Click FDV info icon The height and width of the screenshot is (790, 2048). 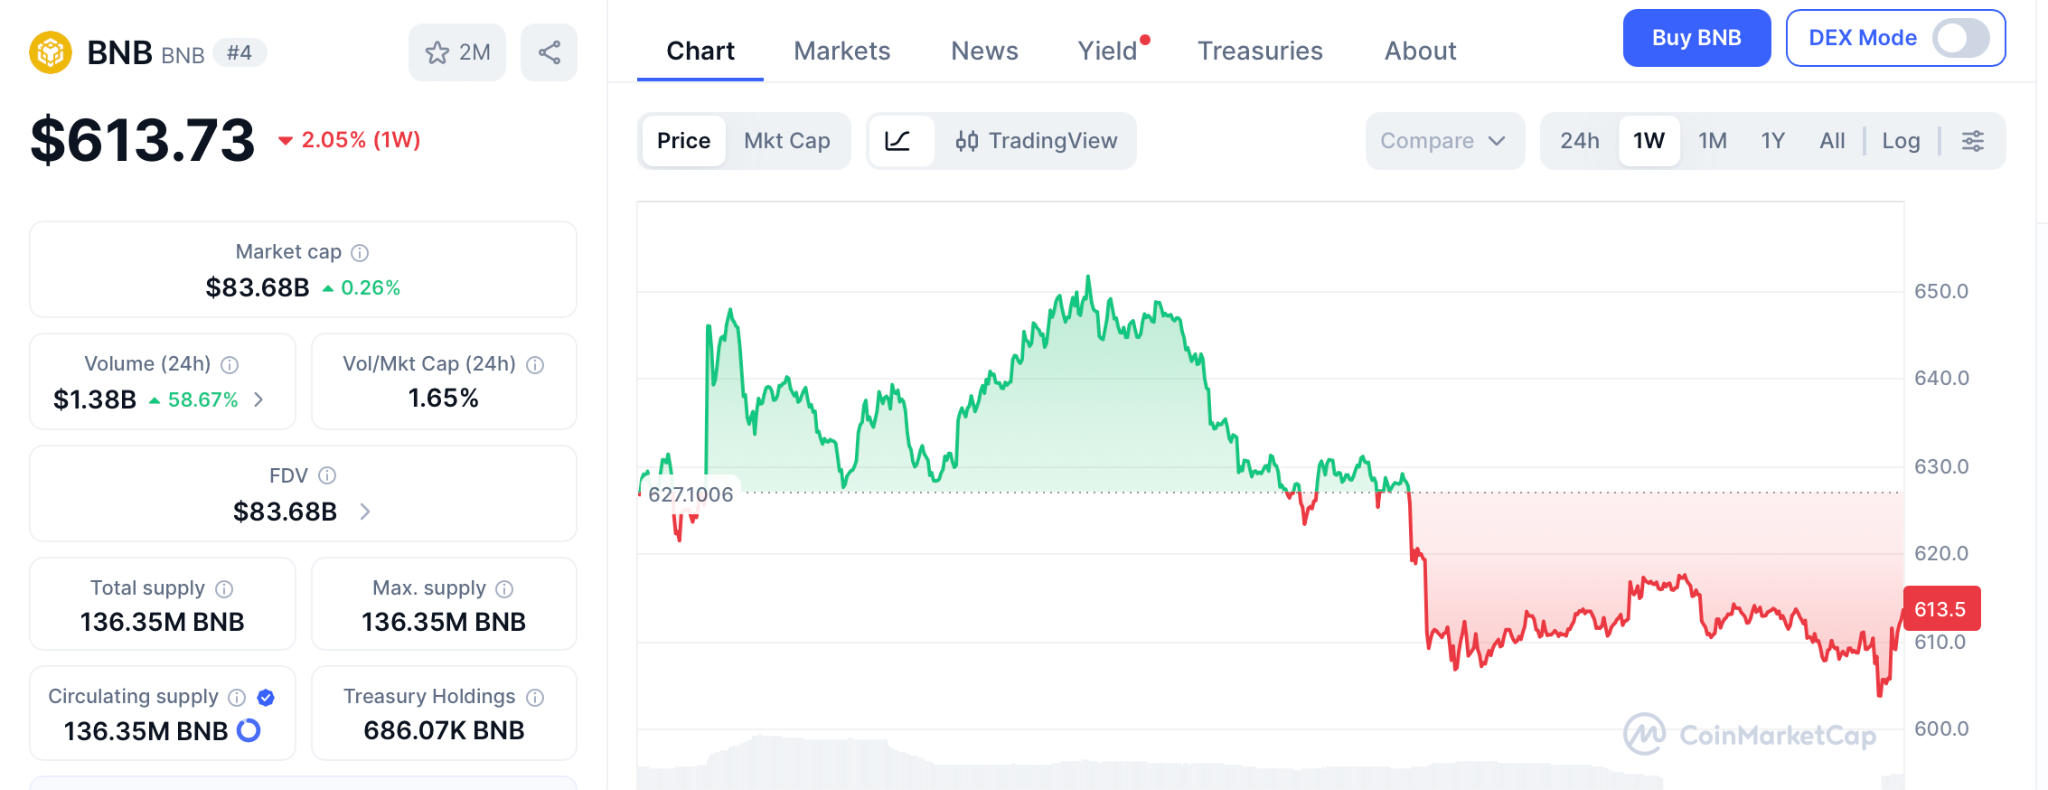[327, 476]
